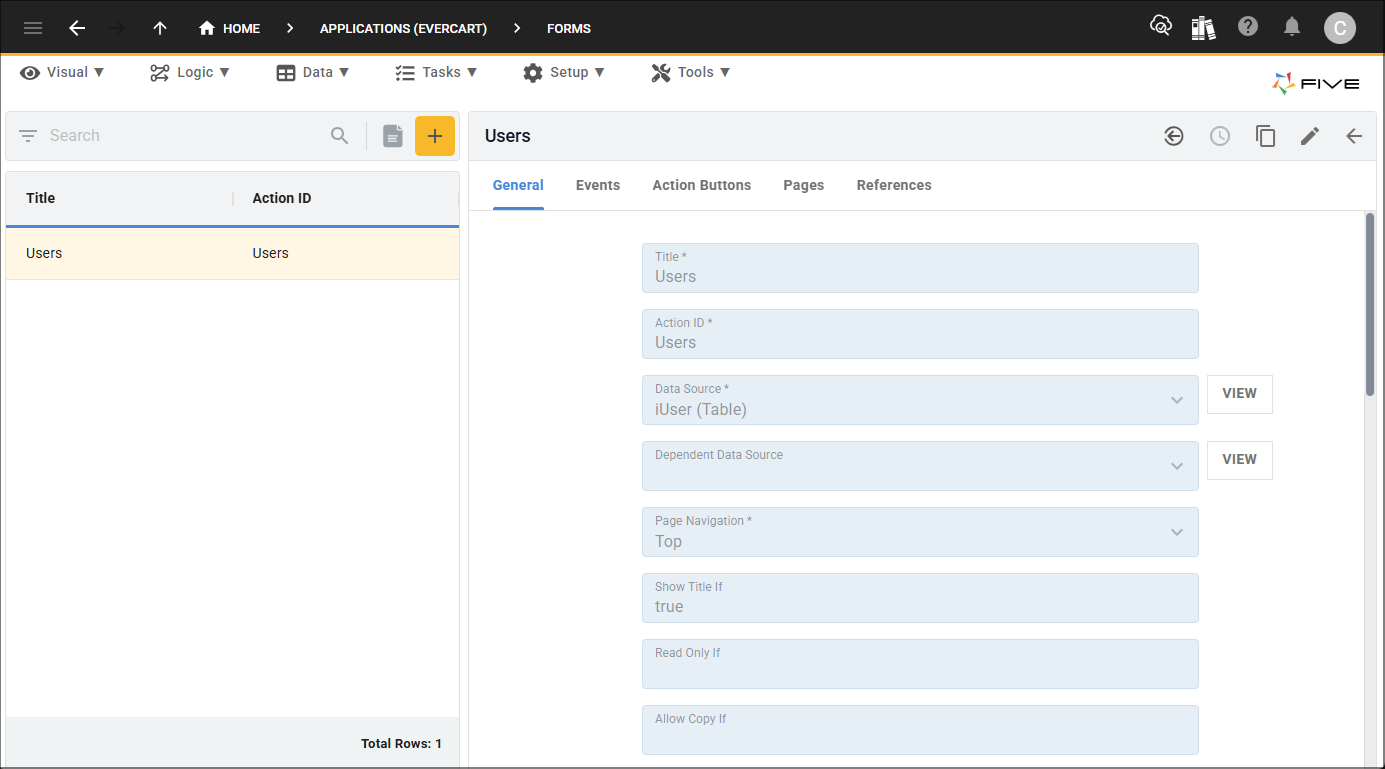Expand the Dependent Data Source dropdown
Screen dimensions: 1385x769
[1177, 466]
